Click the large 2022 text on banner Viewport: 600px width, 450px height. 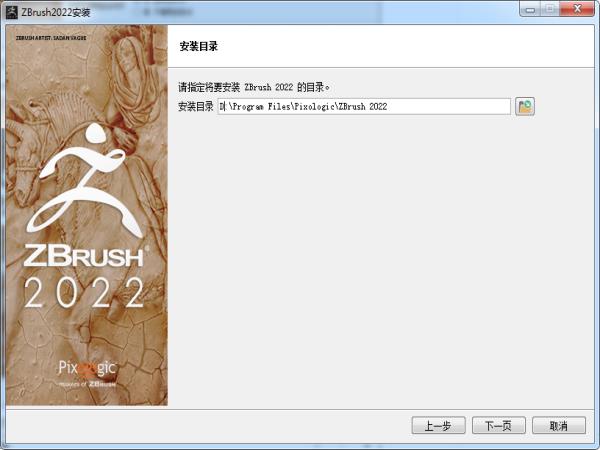coord(86,292)
